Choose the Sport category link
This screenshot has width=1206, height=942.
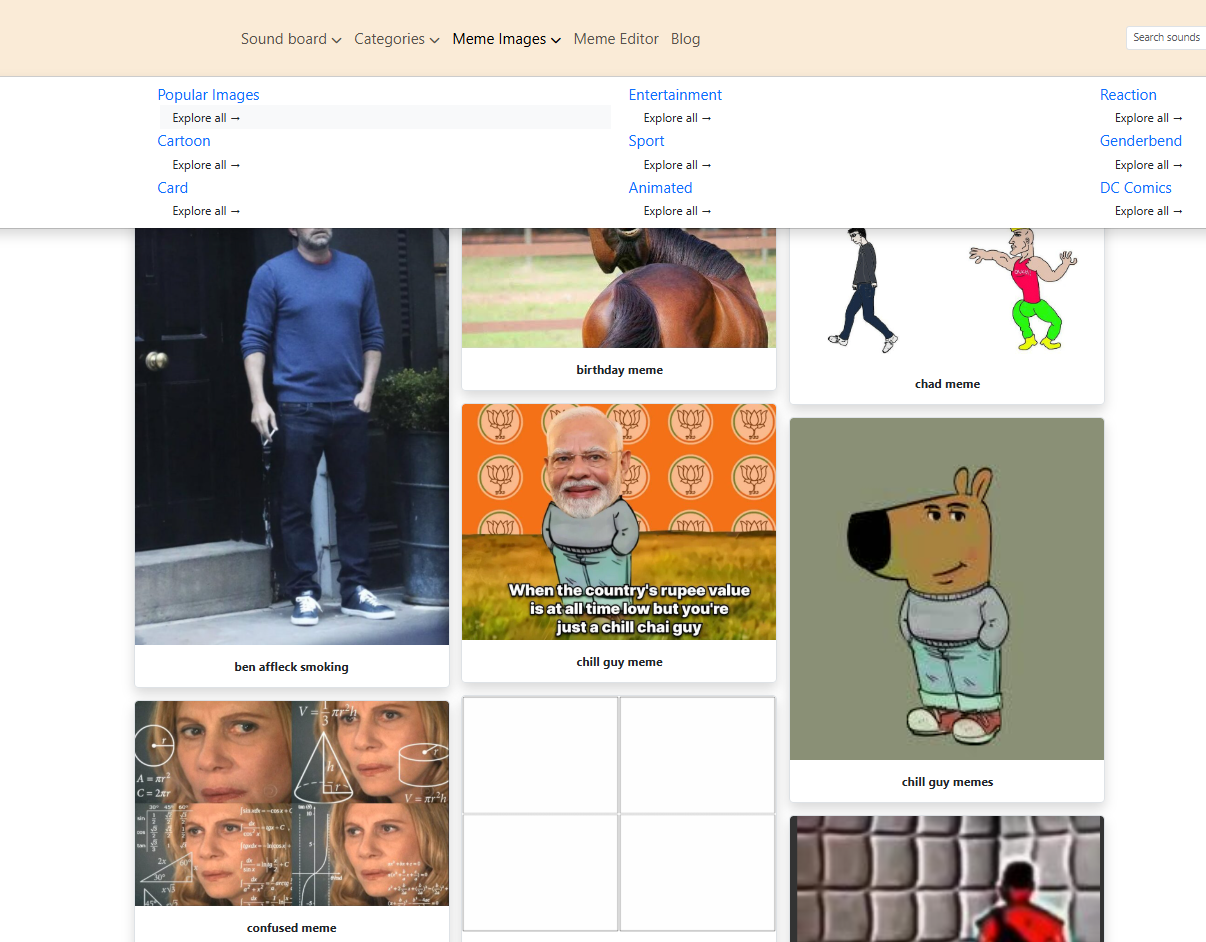646,141
